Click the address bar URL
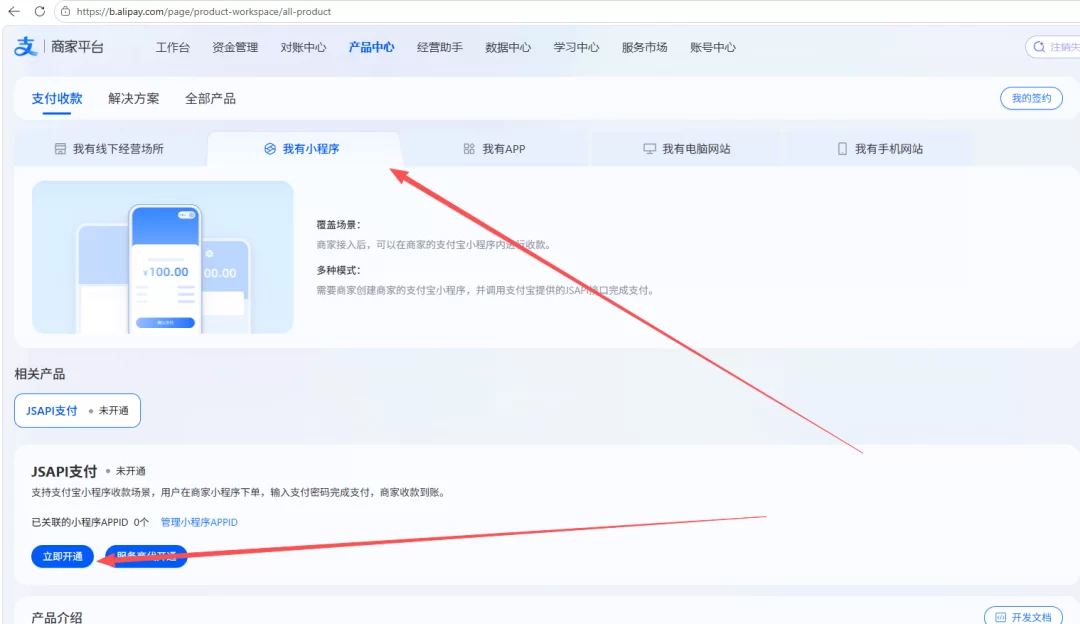 [x=204, y=12]
